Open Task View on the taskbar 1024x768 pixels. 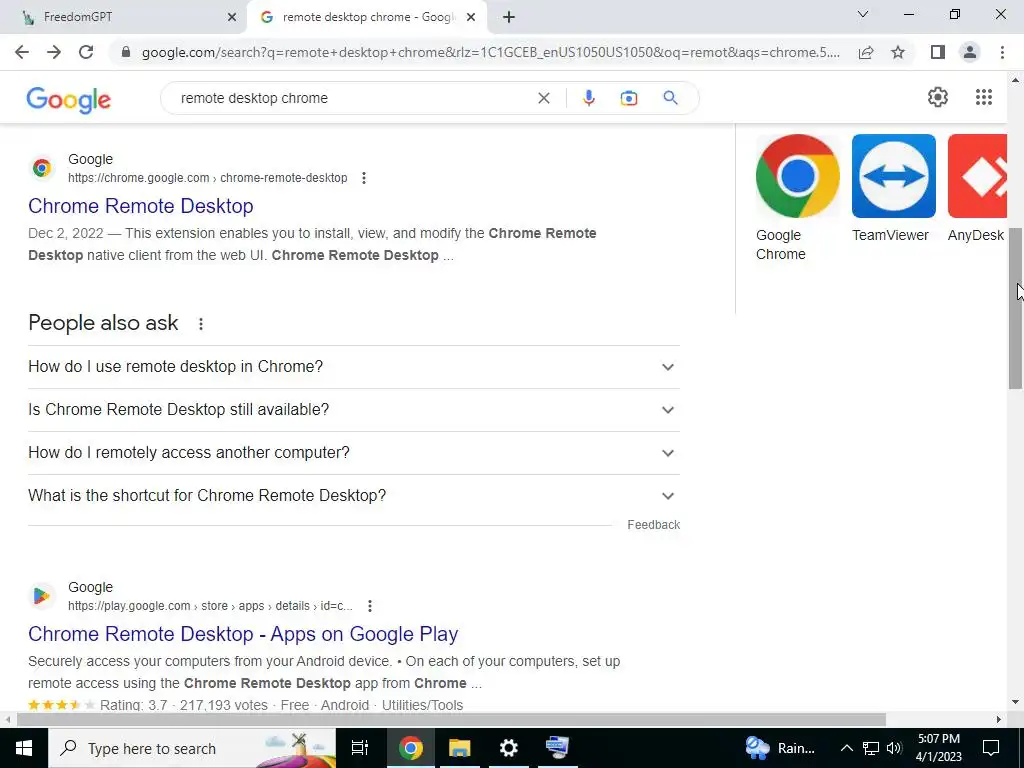[x=360, y=748]
